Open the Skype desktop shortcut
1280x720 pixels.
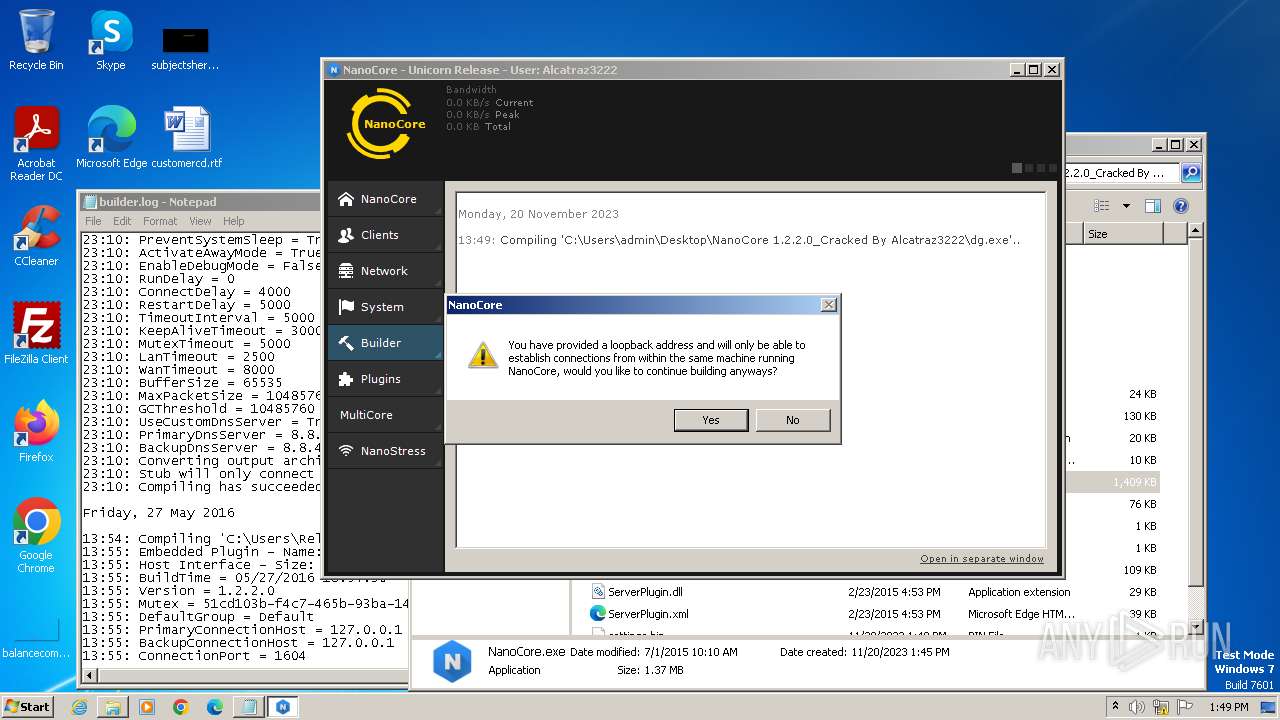click(x=110, y=41)
